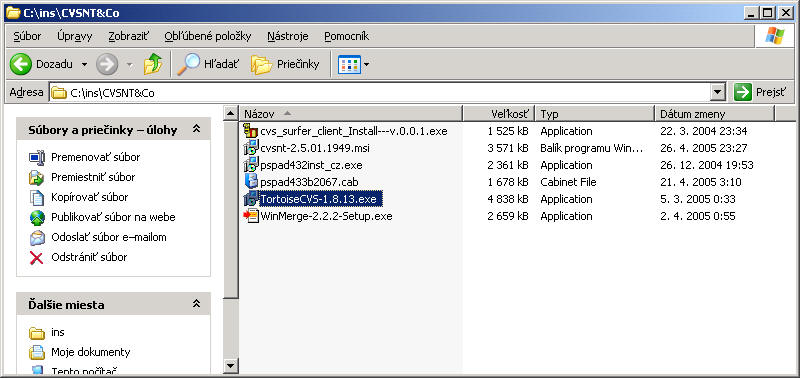Click the views grid icon

[x=349, y=64]
